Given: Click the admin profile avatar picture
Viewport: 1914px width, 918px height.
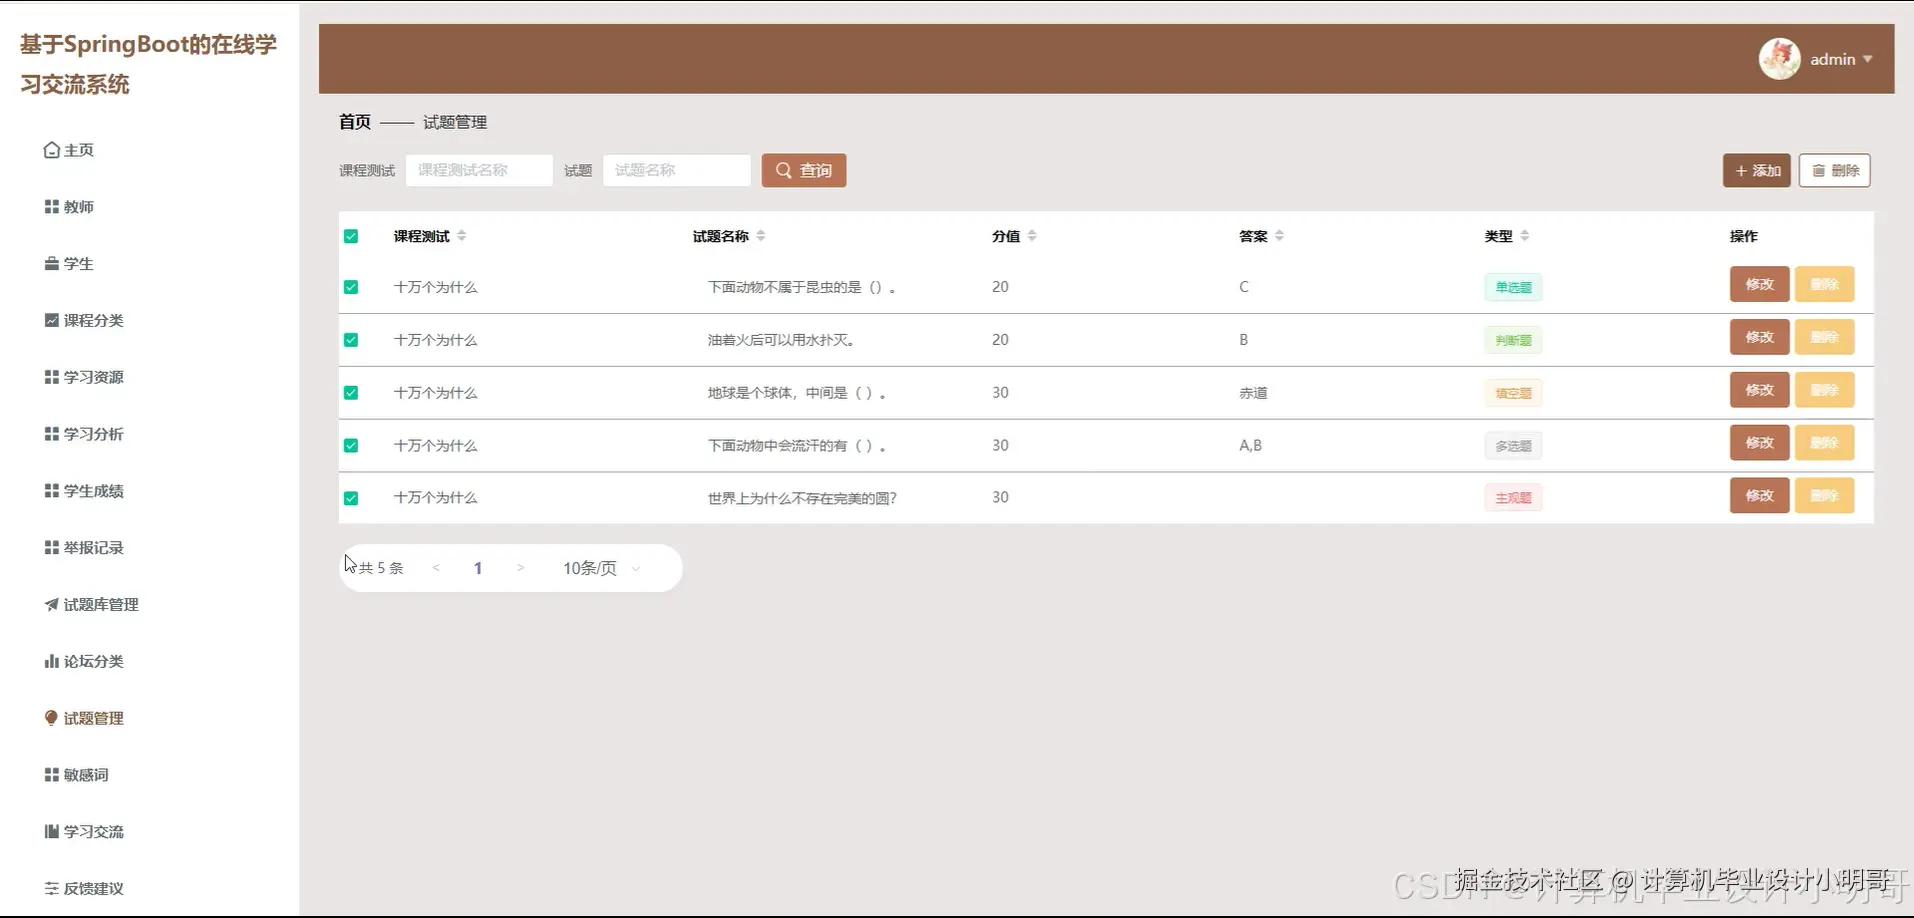Looking at the screenshot, I should [x=1781, y=58].
